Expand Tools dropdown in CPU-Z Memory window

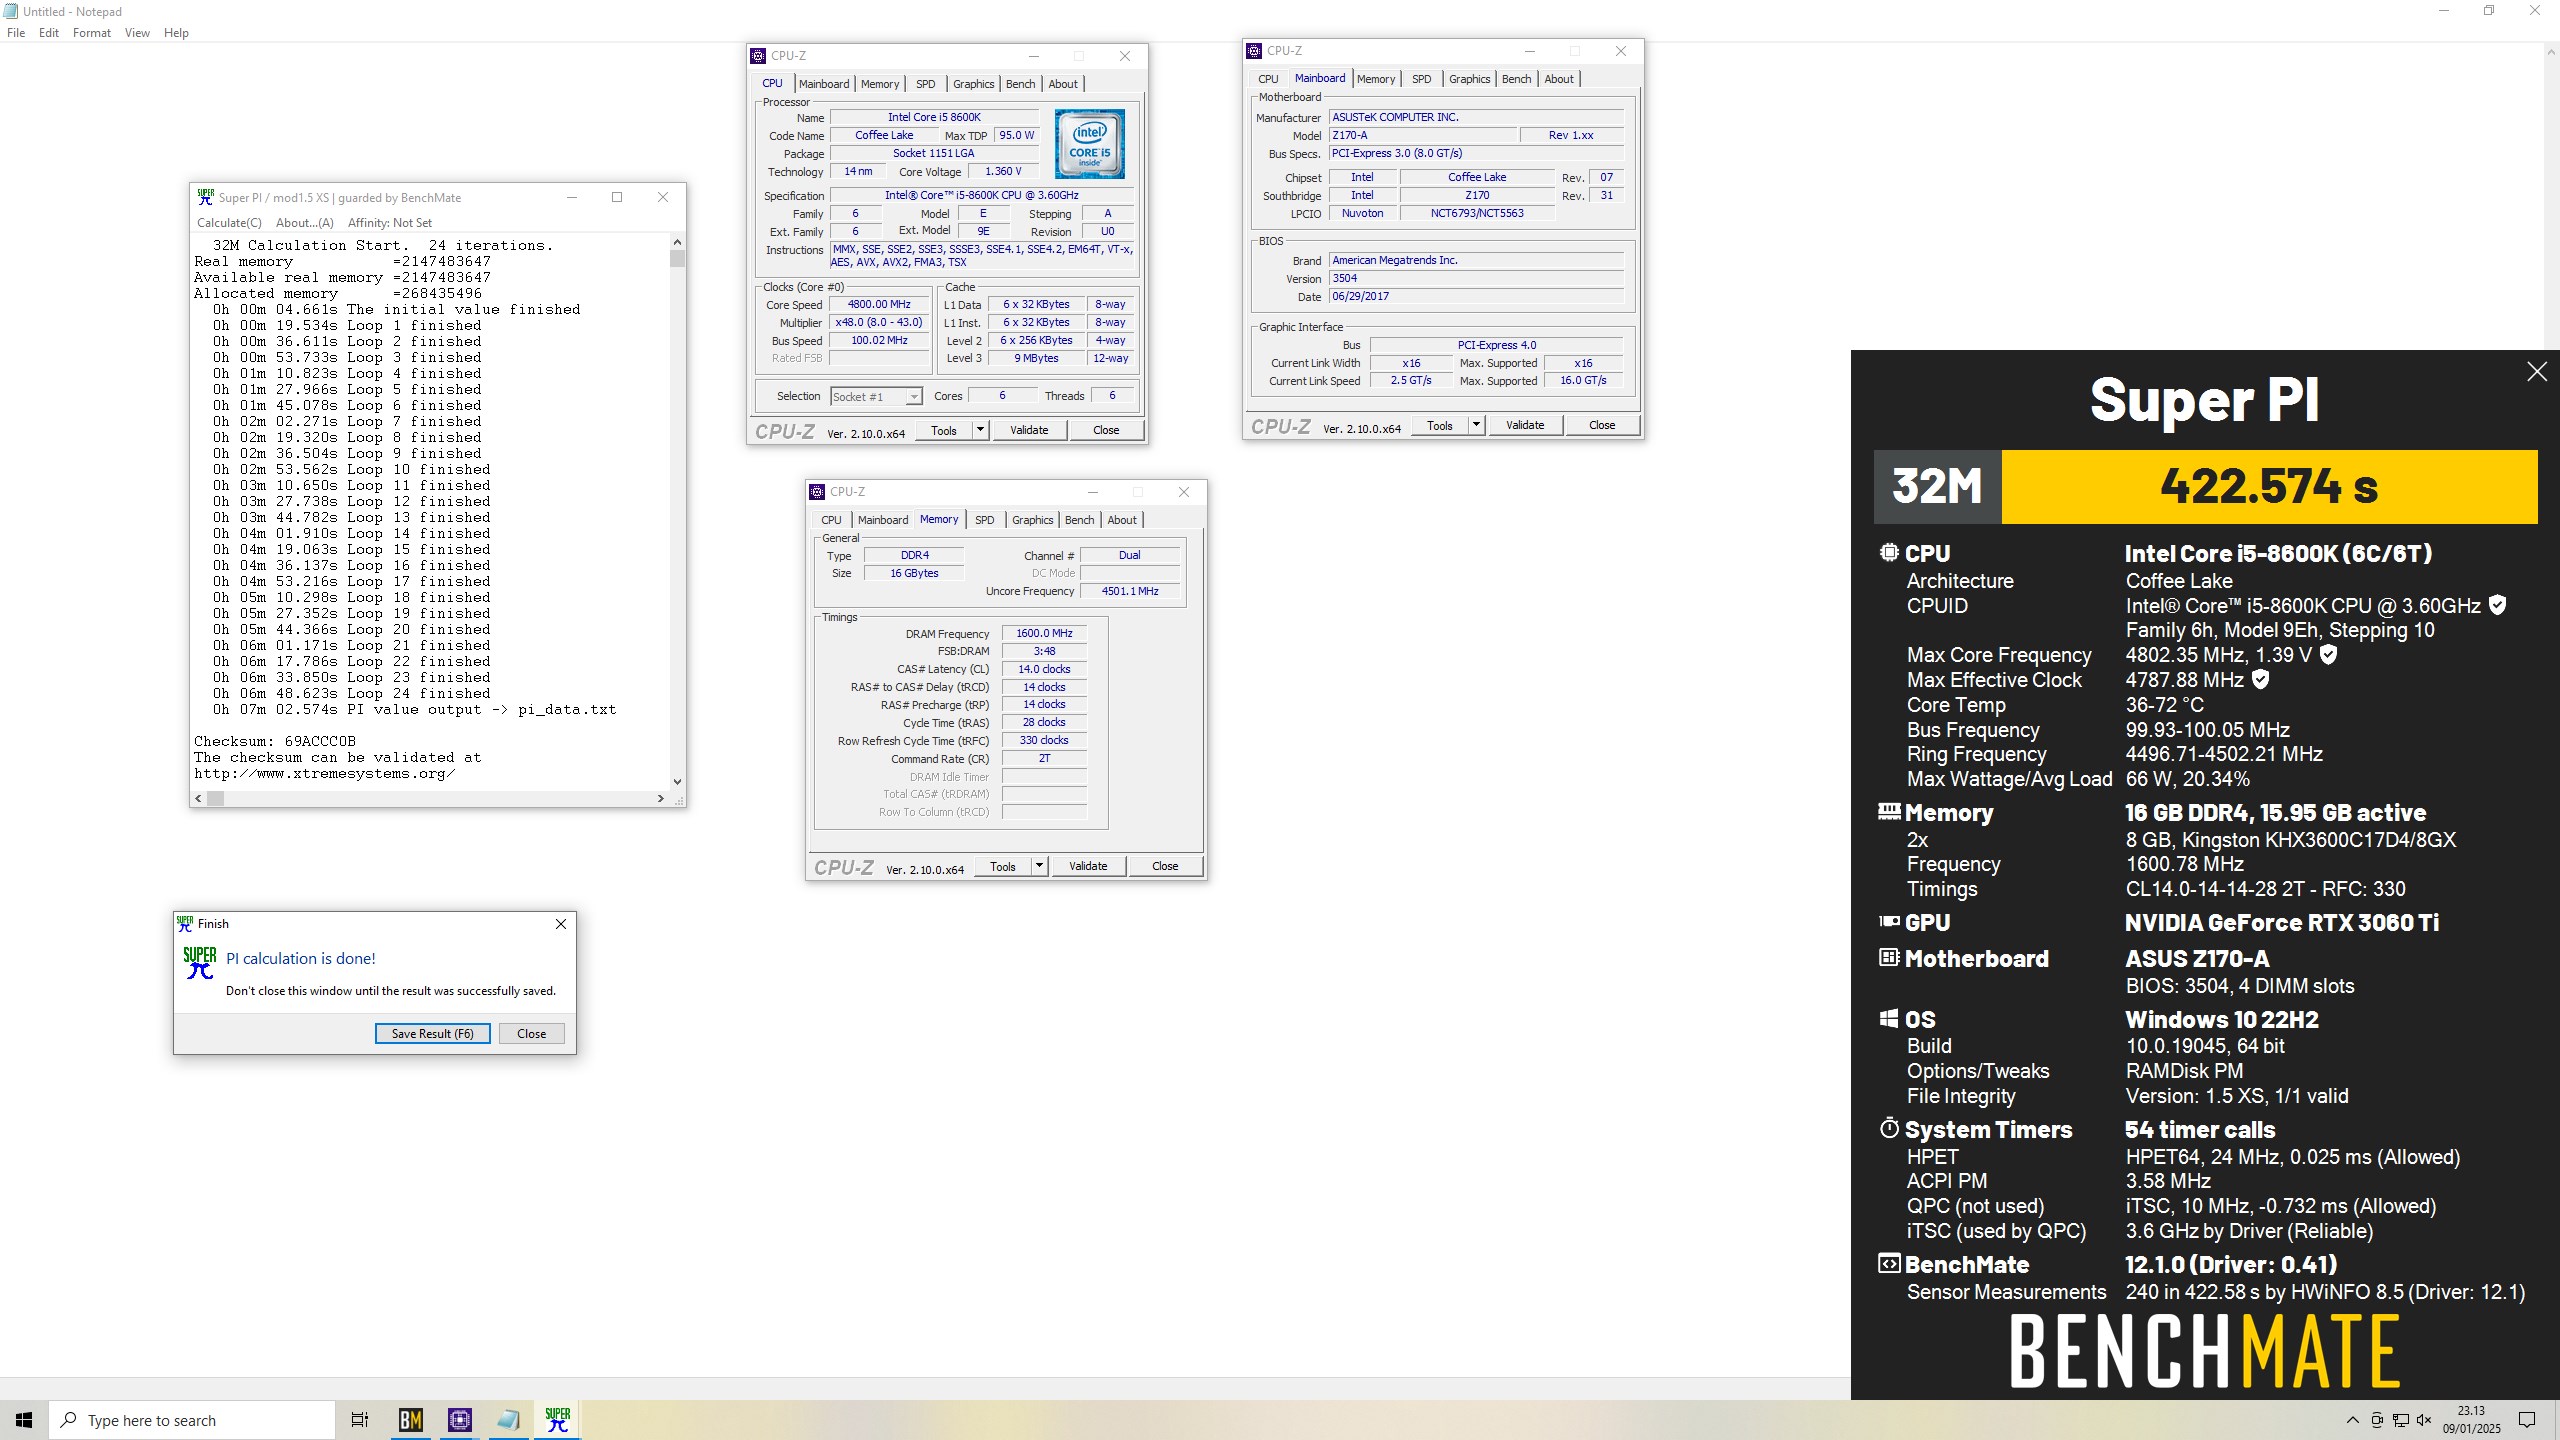click(1039, 866)
